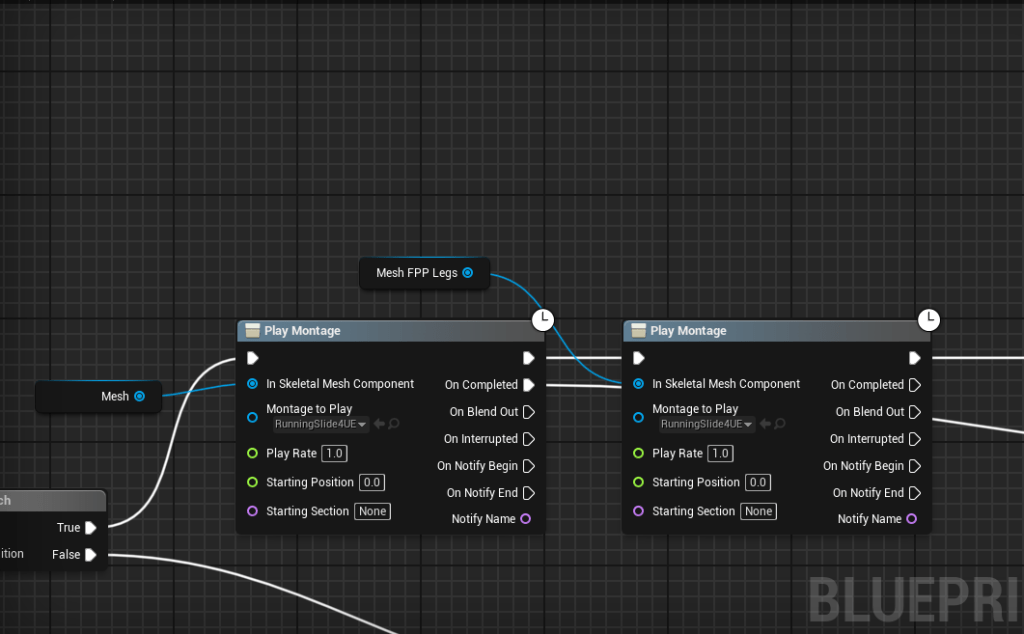The width and height of the screenshot is (1024, 634).
Task: Click the False exec output pin
Action: [x=90, y=555]
